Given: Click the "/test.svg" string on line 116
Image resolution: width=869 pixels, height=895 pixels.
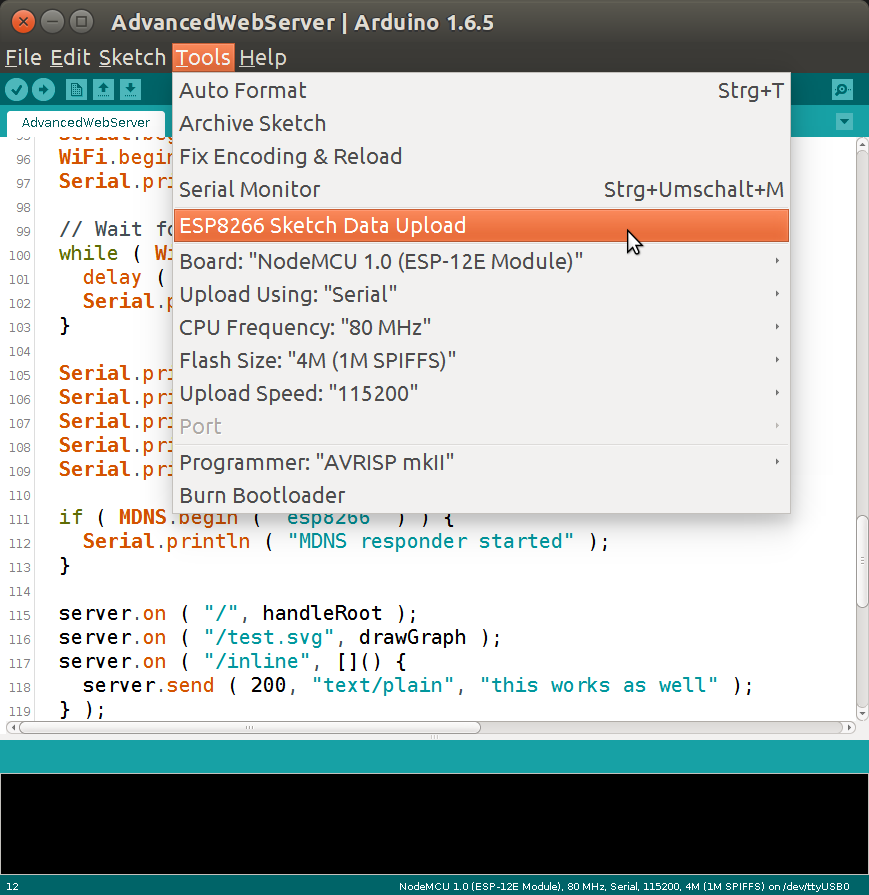Looking at the screenshot, I should pos(269,637).
